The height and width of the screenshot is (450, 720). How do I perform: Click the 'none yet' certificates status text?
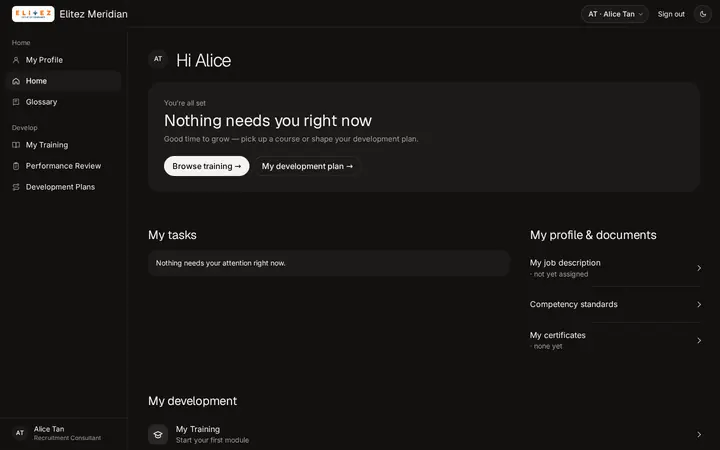546,346
